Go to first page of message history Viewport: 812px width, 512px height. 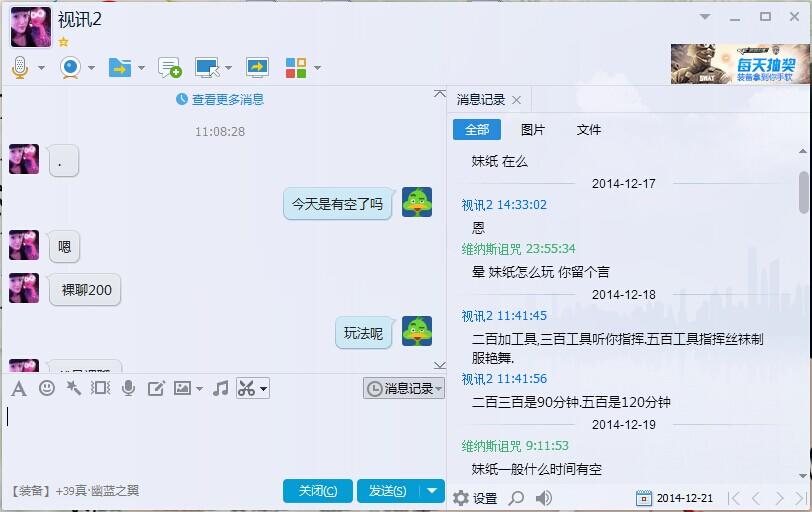point(733,498)
